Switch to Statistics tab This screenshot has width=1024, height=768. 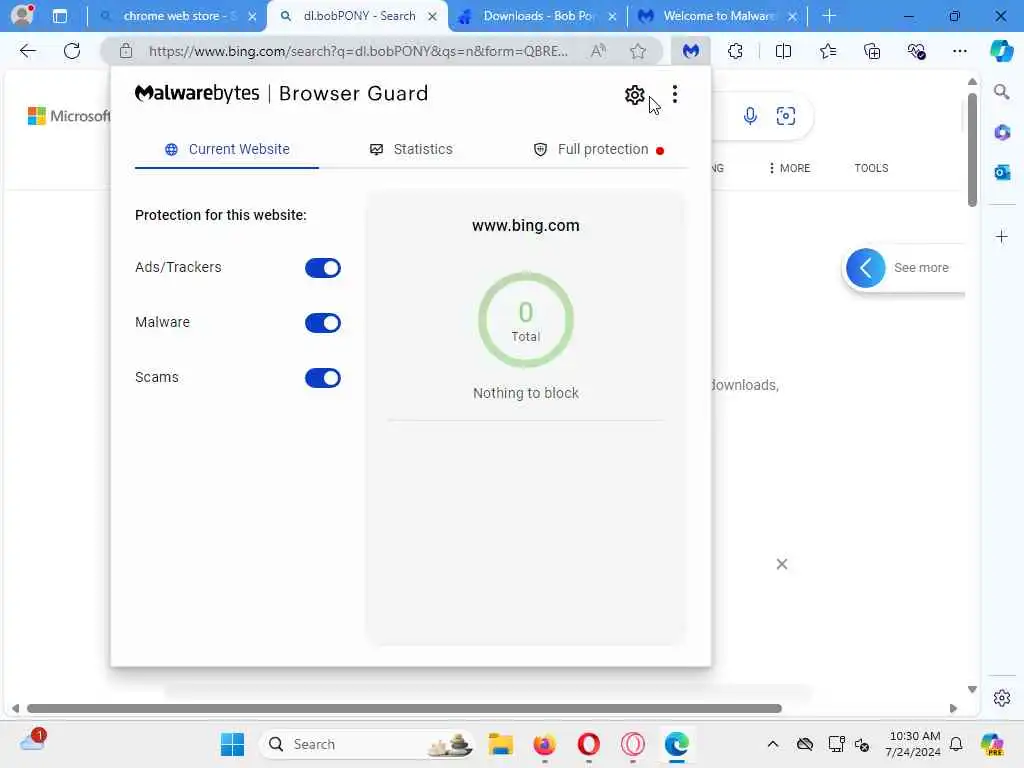coord(411,150)
